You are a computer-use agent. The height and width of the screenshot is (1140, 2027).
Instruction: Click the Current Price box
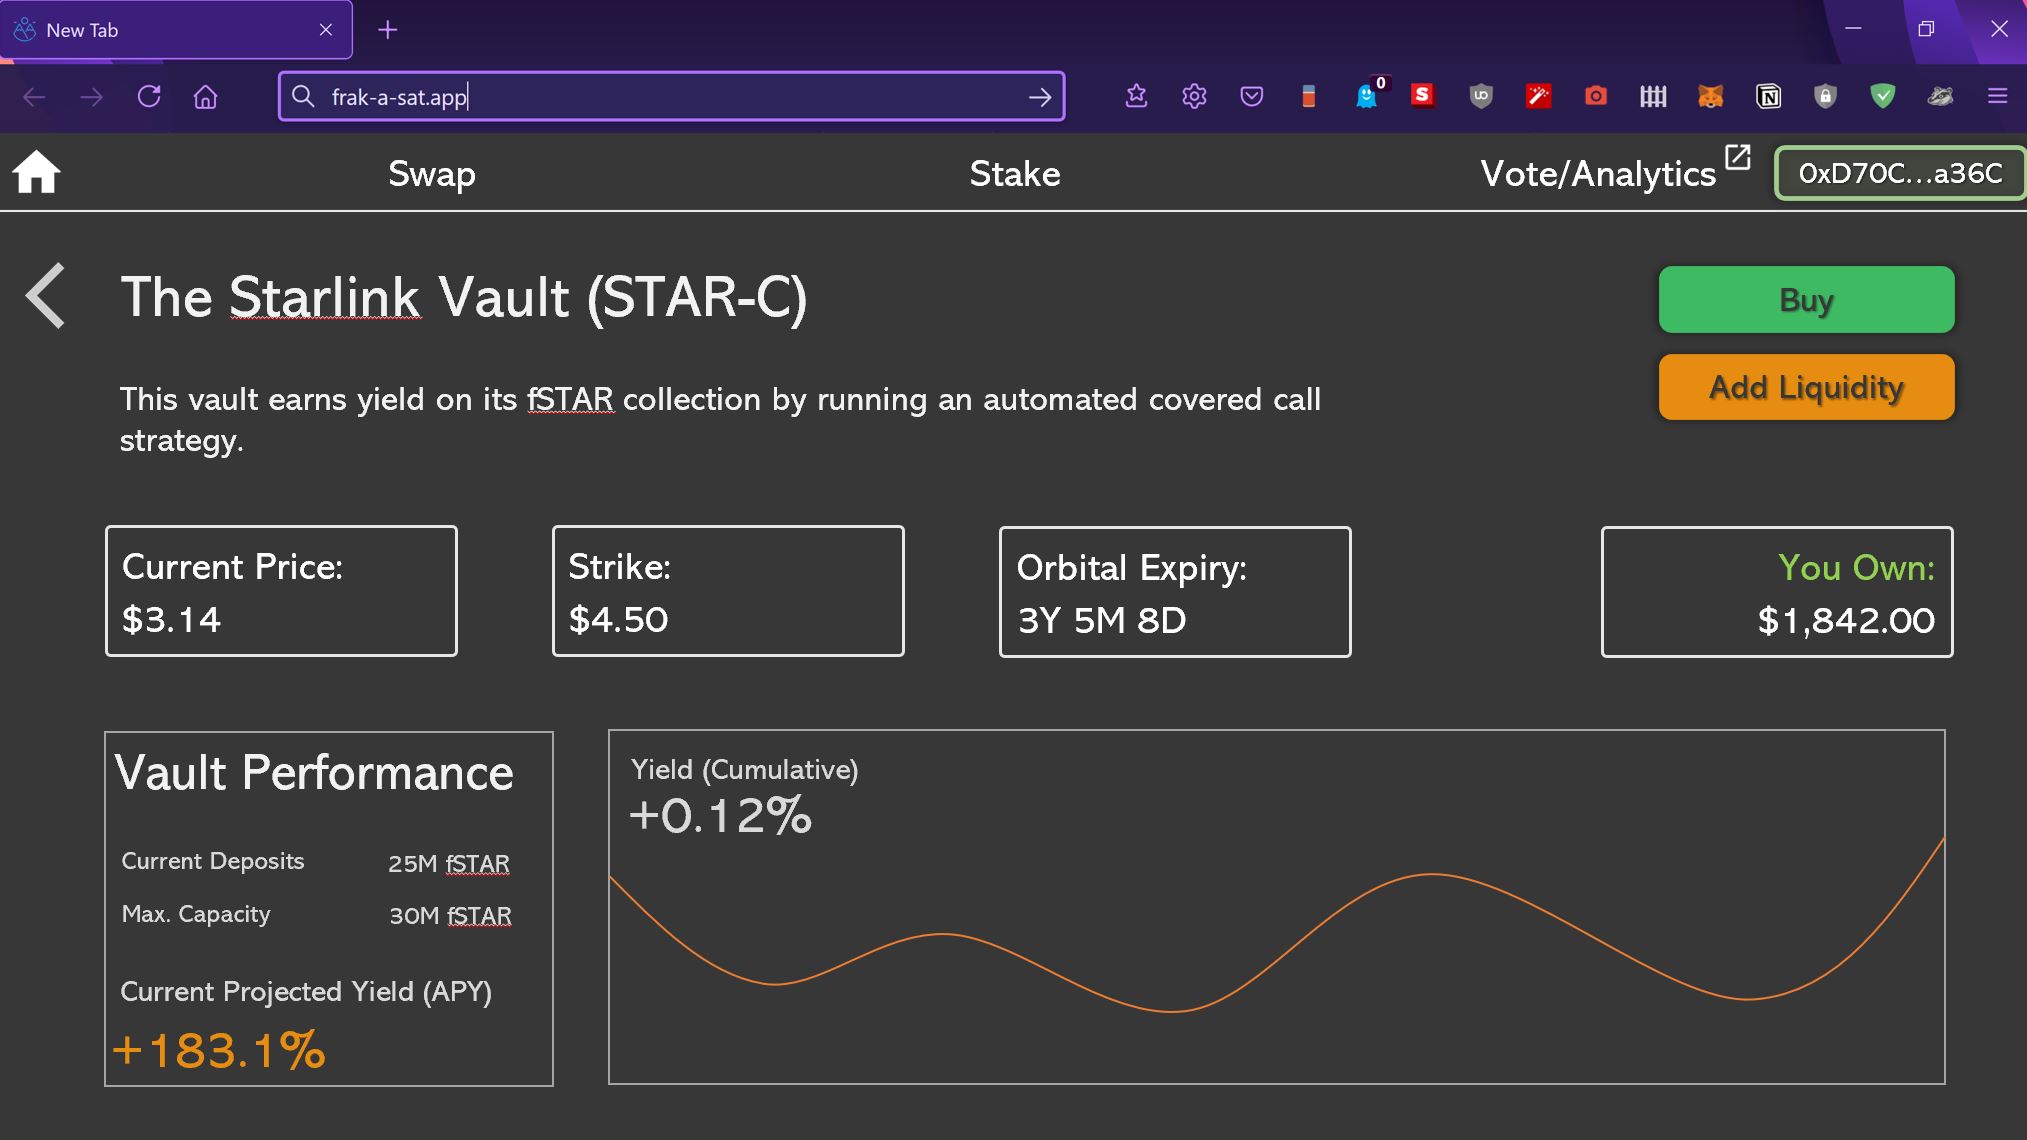pos(281,591)
